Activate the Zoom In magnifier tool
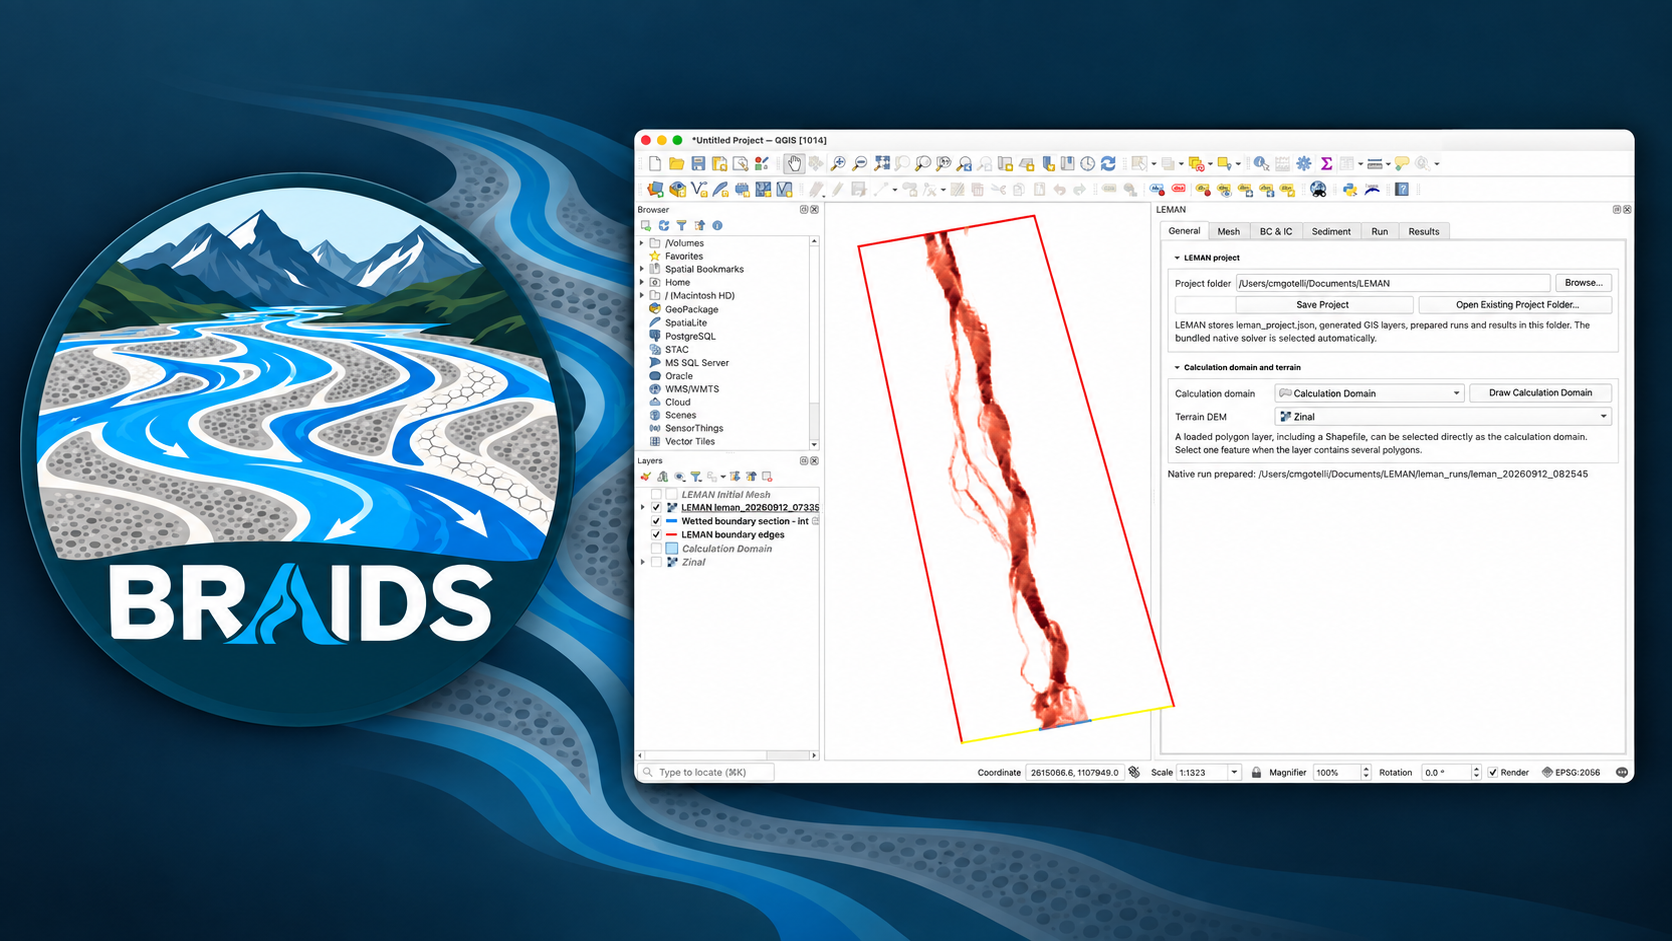The image size is (1672, 941). coord(838,163)
